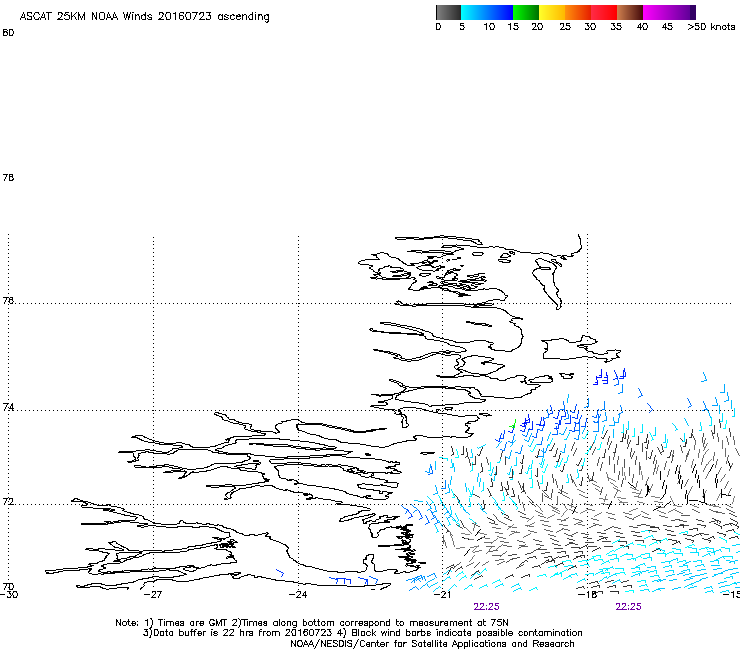This screenshot has width=740, height=650.
Task: Click the brown 35-40 knots color bar segment
Action: click(630, 12)
